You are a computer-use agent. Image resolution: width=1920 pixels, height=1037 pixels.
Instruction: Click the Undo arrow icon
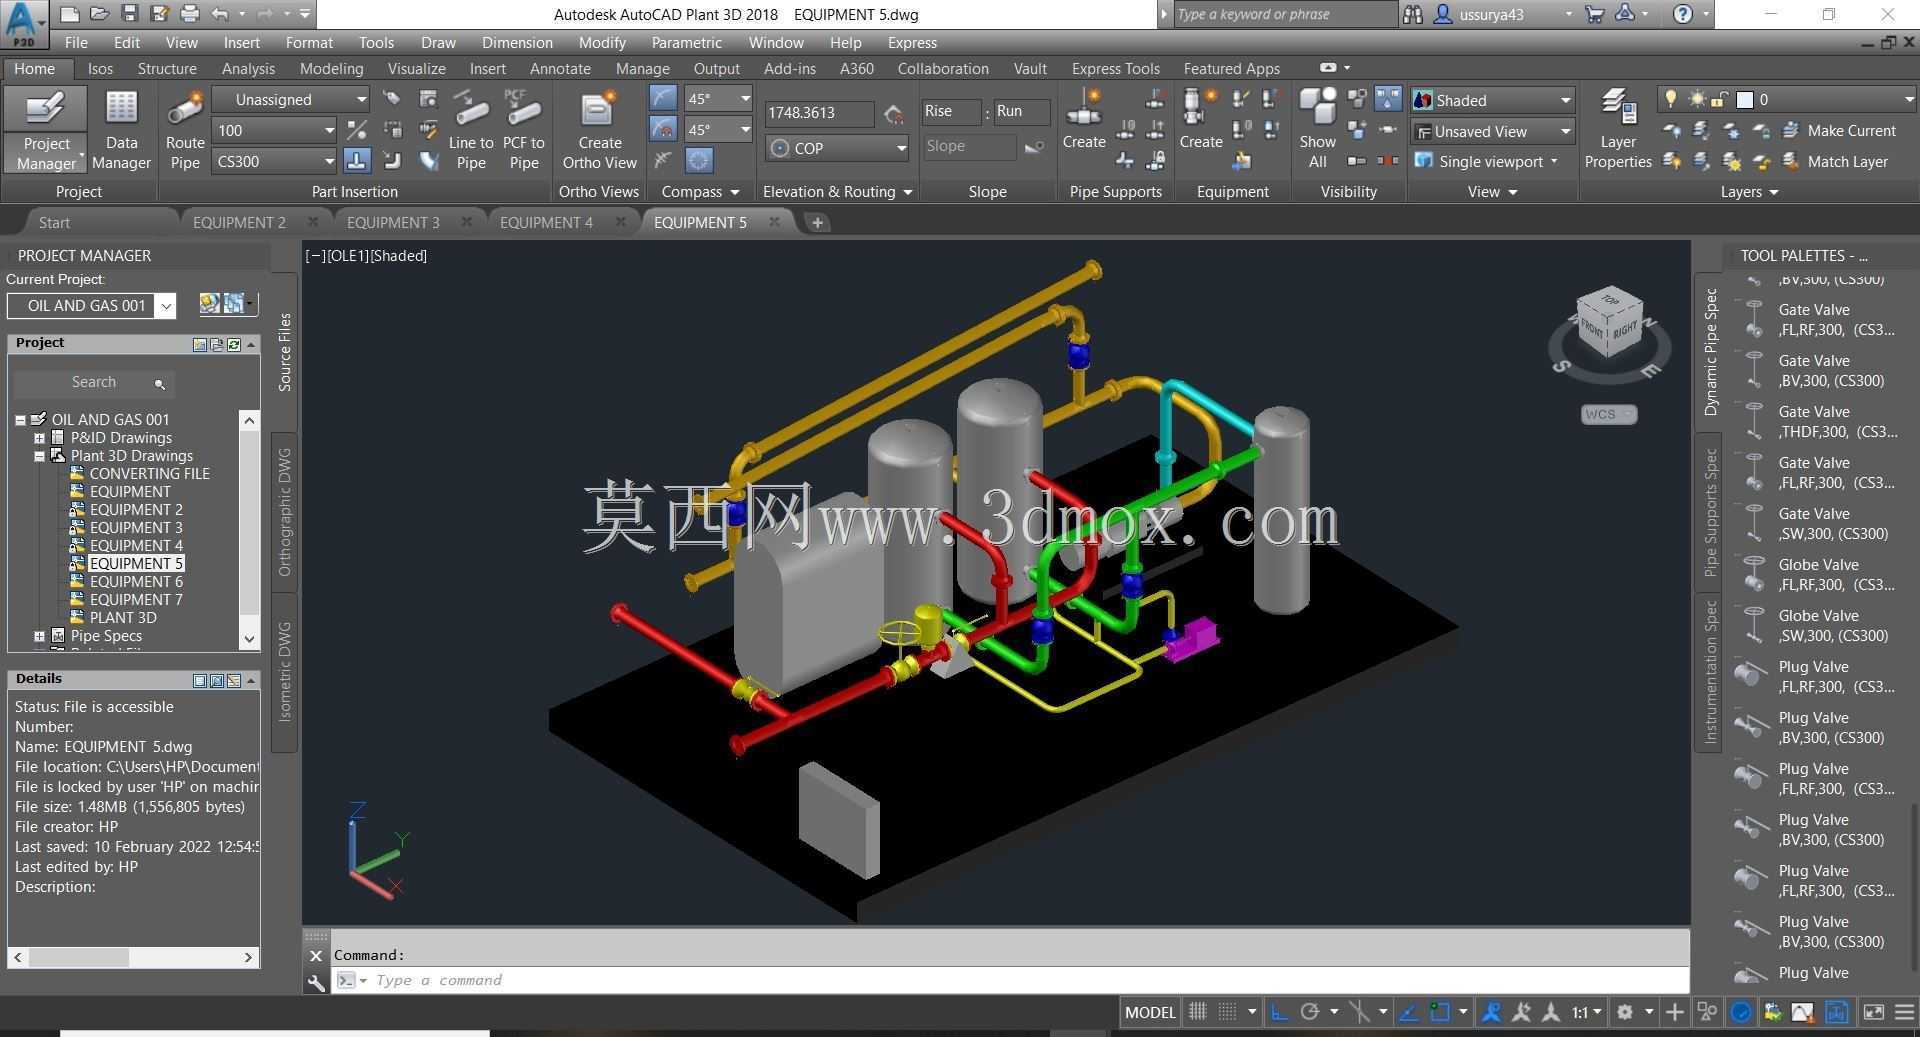[219, 14]
